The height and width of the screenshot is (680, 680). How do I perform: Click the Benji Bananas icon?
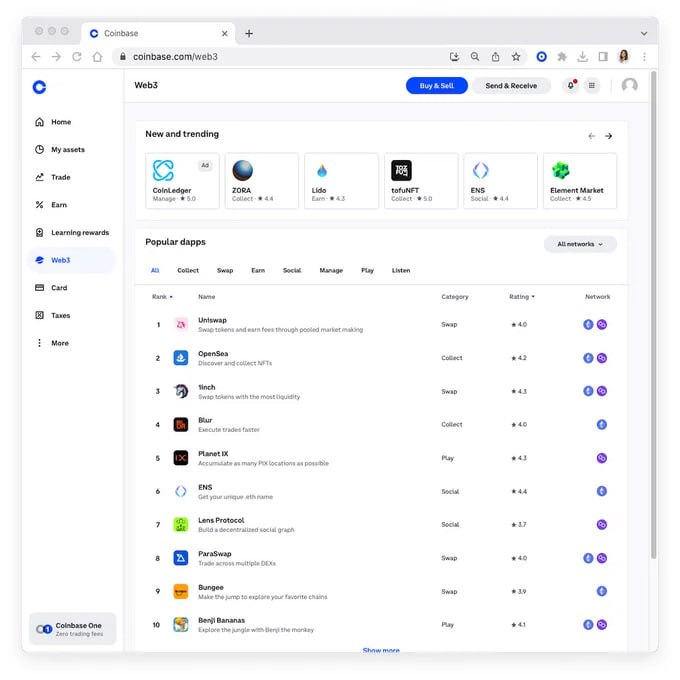click(x=181, y=625)
